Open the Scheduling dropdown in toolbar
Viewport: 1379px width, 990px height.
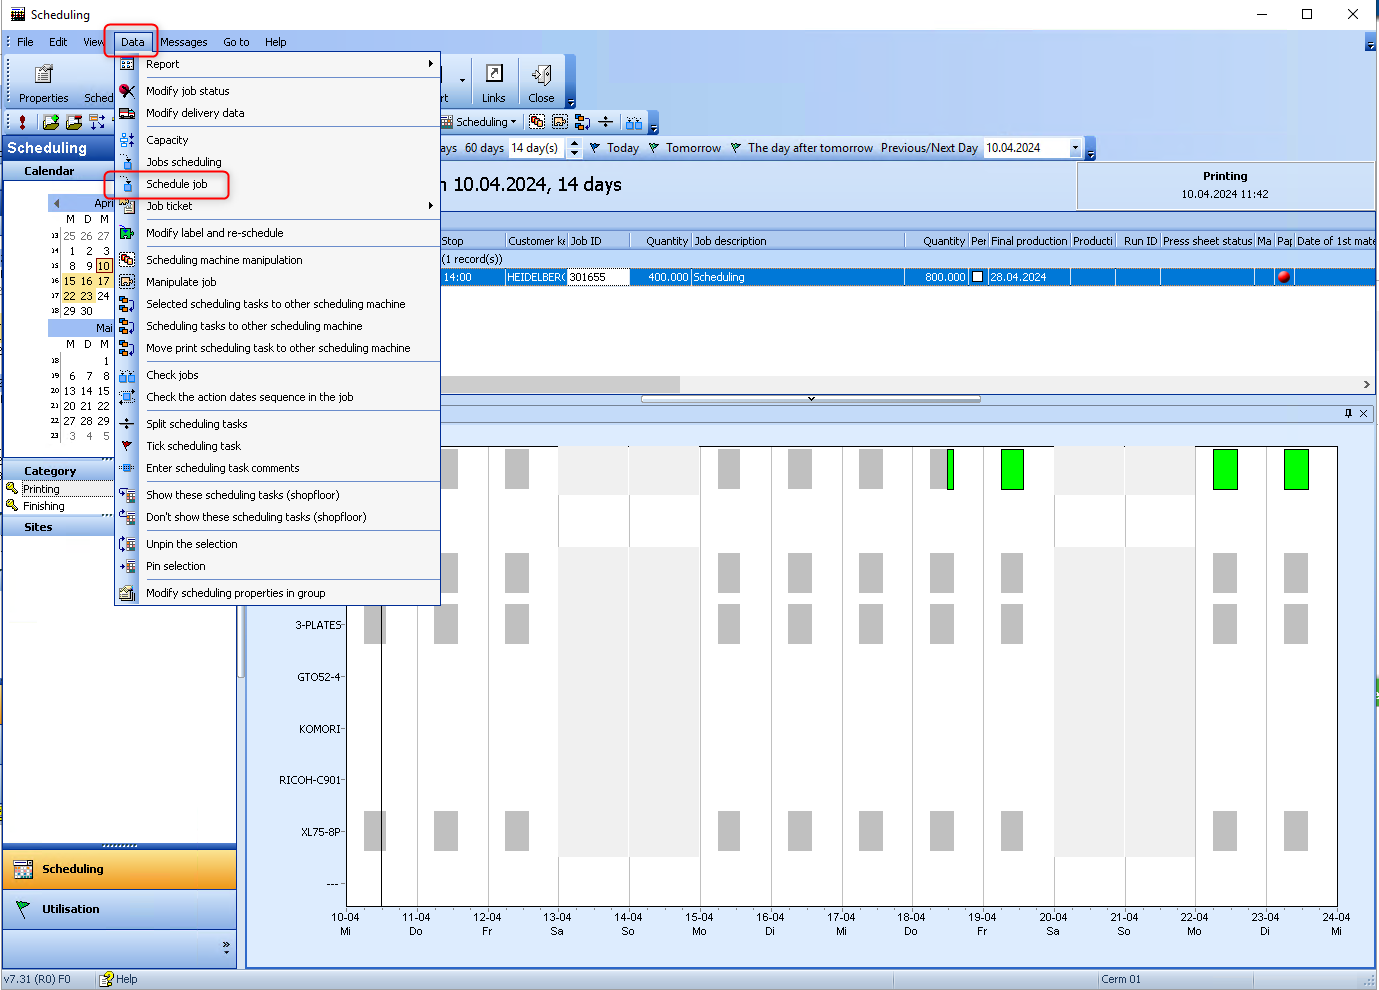(480, 122)
